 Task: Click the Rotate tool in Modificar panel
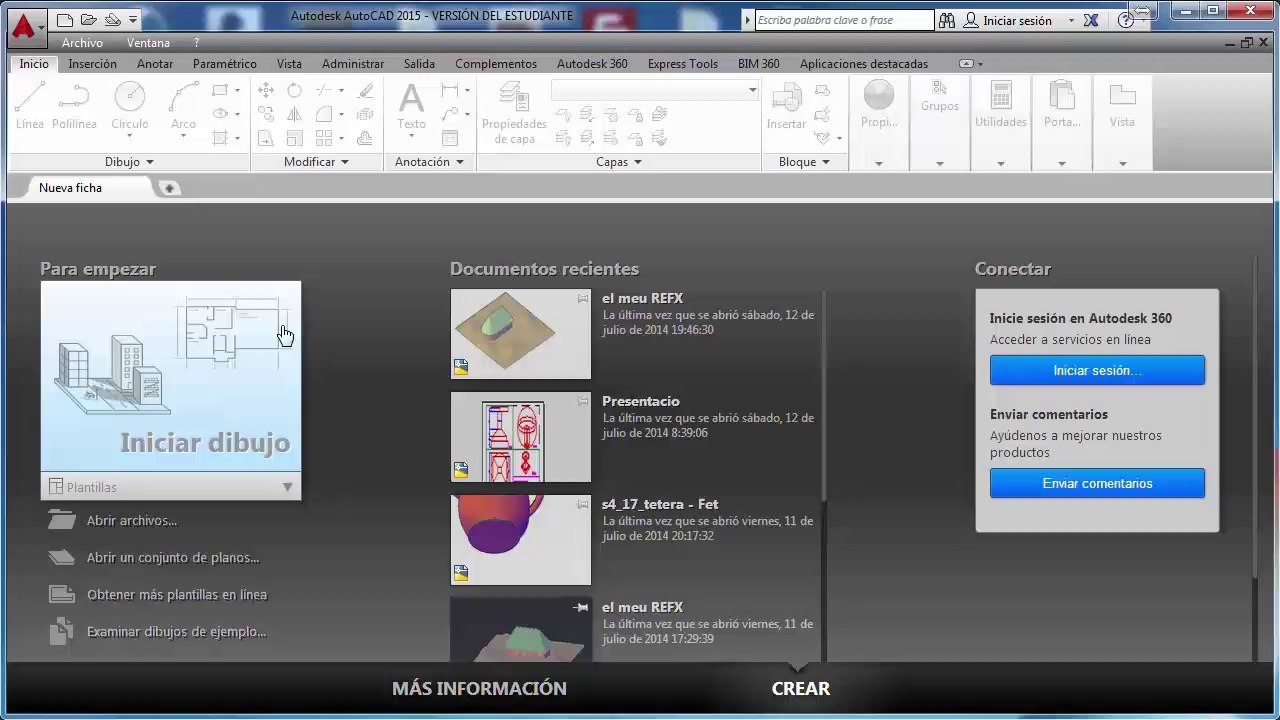(294, 90)
